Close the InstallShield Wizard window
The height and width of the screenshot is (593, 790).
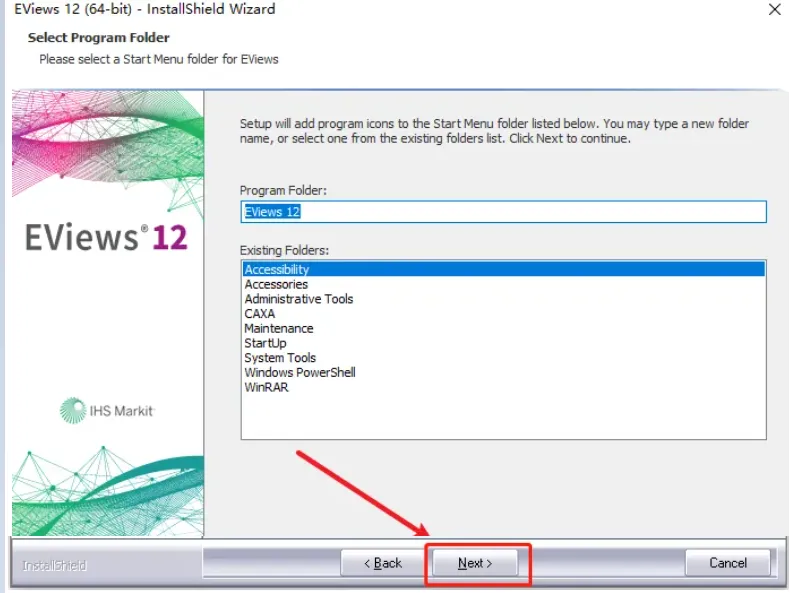(774, 10)
